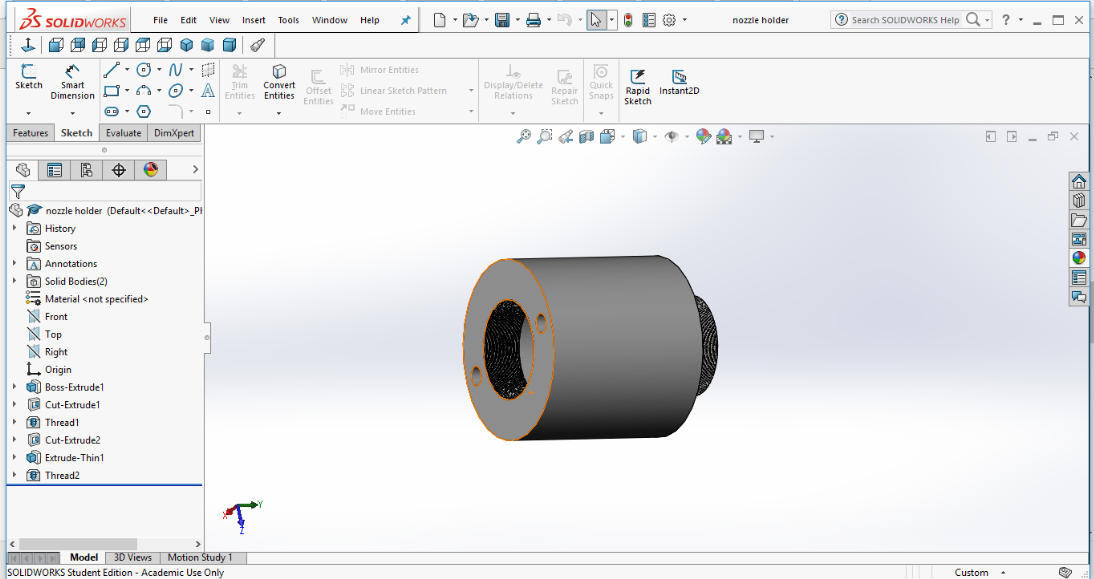Select the Line sketch tool
The height and width of the screenshot is (579, 1094).
point(112,70)
